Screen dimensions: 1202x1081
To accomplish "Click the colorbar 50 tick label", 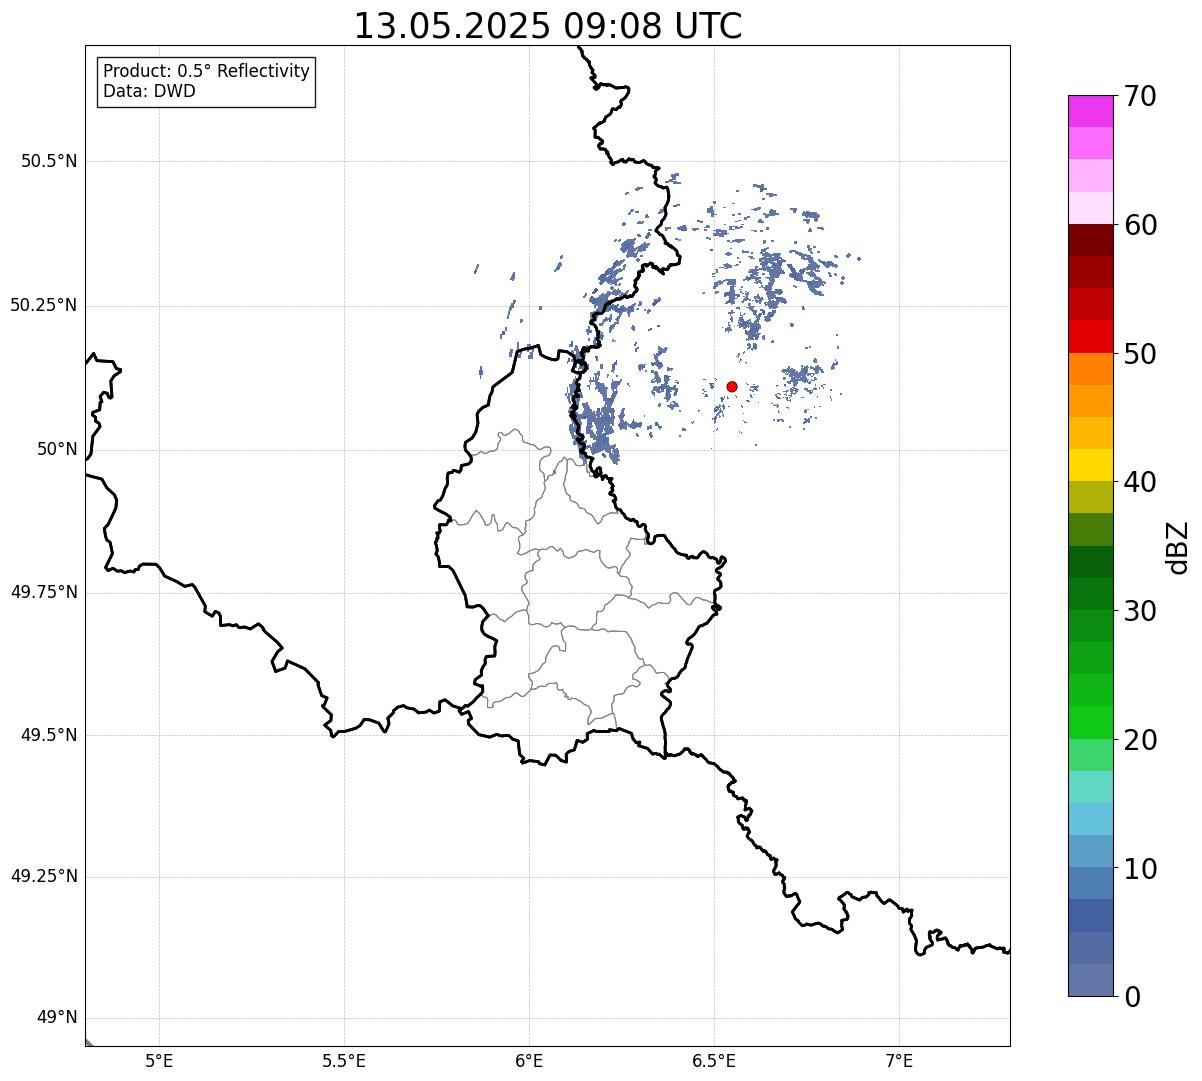I will point(1140,354).
